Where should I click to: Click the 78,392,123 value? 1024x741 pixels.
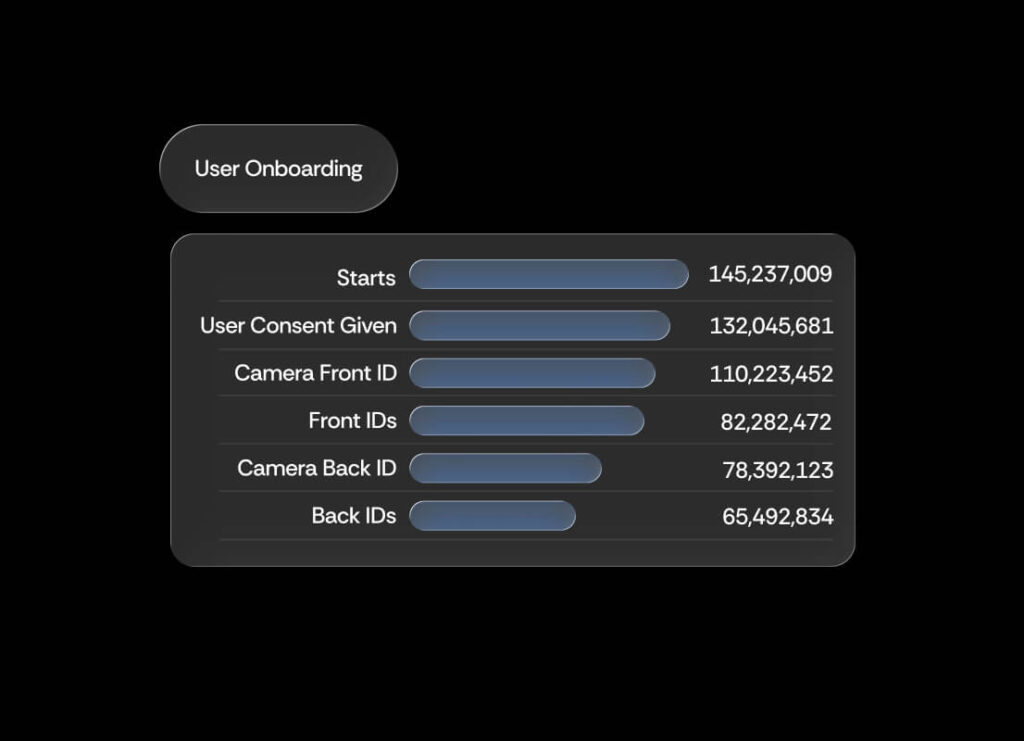tap(777, 470)
